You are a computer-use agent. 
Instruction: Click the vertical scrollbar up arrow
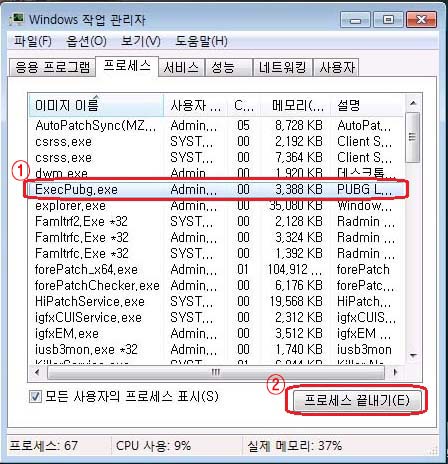point(413,103)
